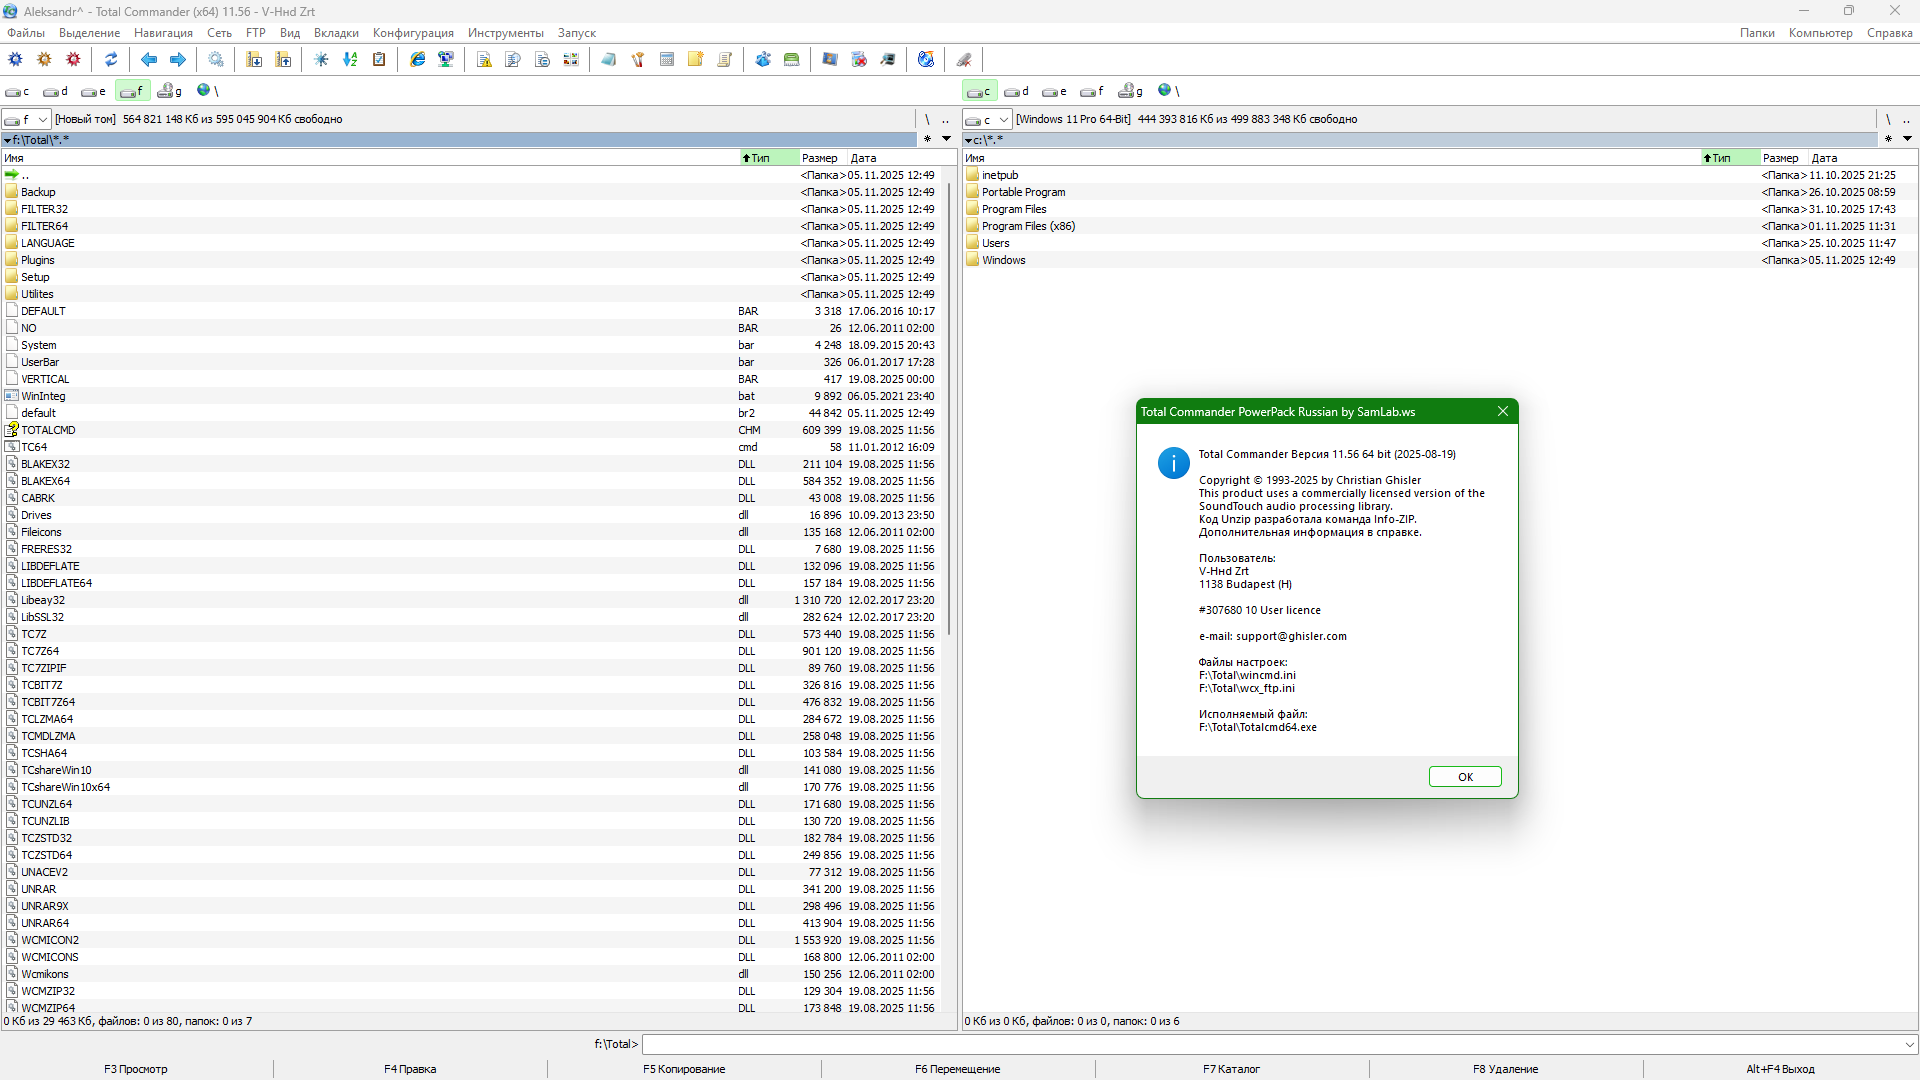Click the calculator toolbar icon

(667, 60)
